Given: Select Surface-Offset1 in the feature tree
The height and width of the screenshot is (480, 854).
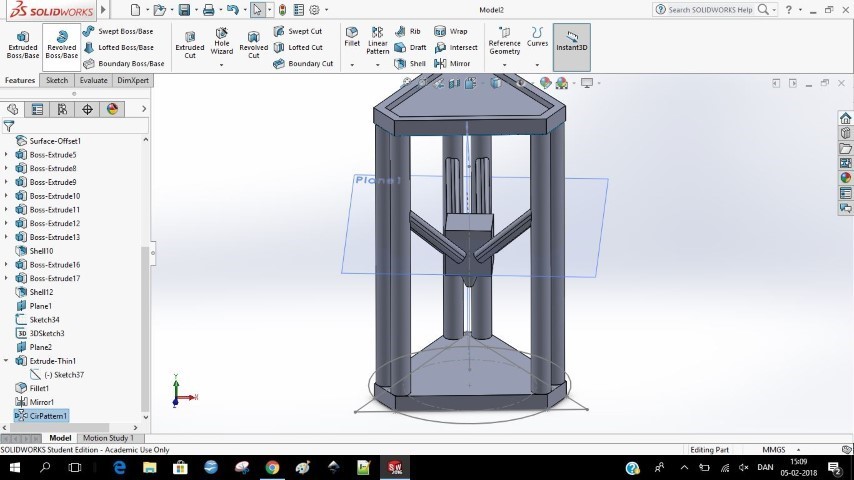Looking at the screenshot, I should [x=48, y=141].
